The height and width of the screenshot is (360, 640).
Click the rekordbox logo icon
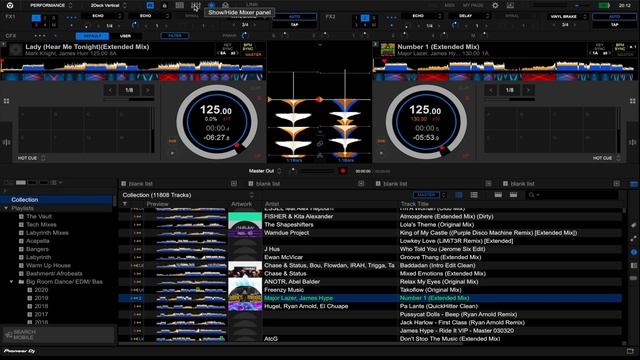point(10,5)
